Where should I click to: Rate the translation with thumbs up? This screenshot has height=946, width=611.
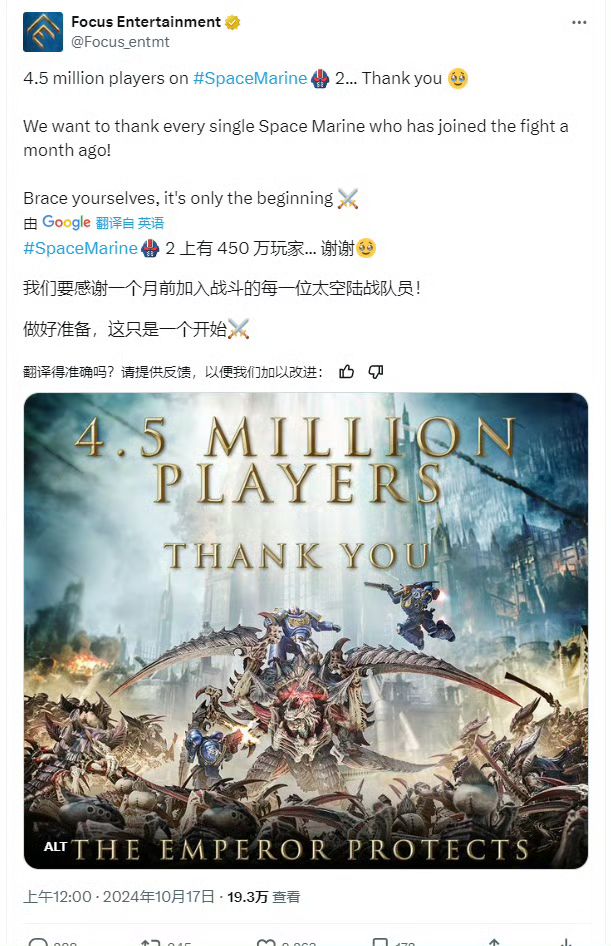(x=347, y=372)
